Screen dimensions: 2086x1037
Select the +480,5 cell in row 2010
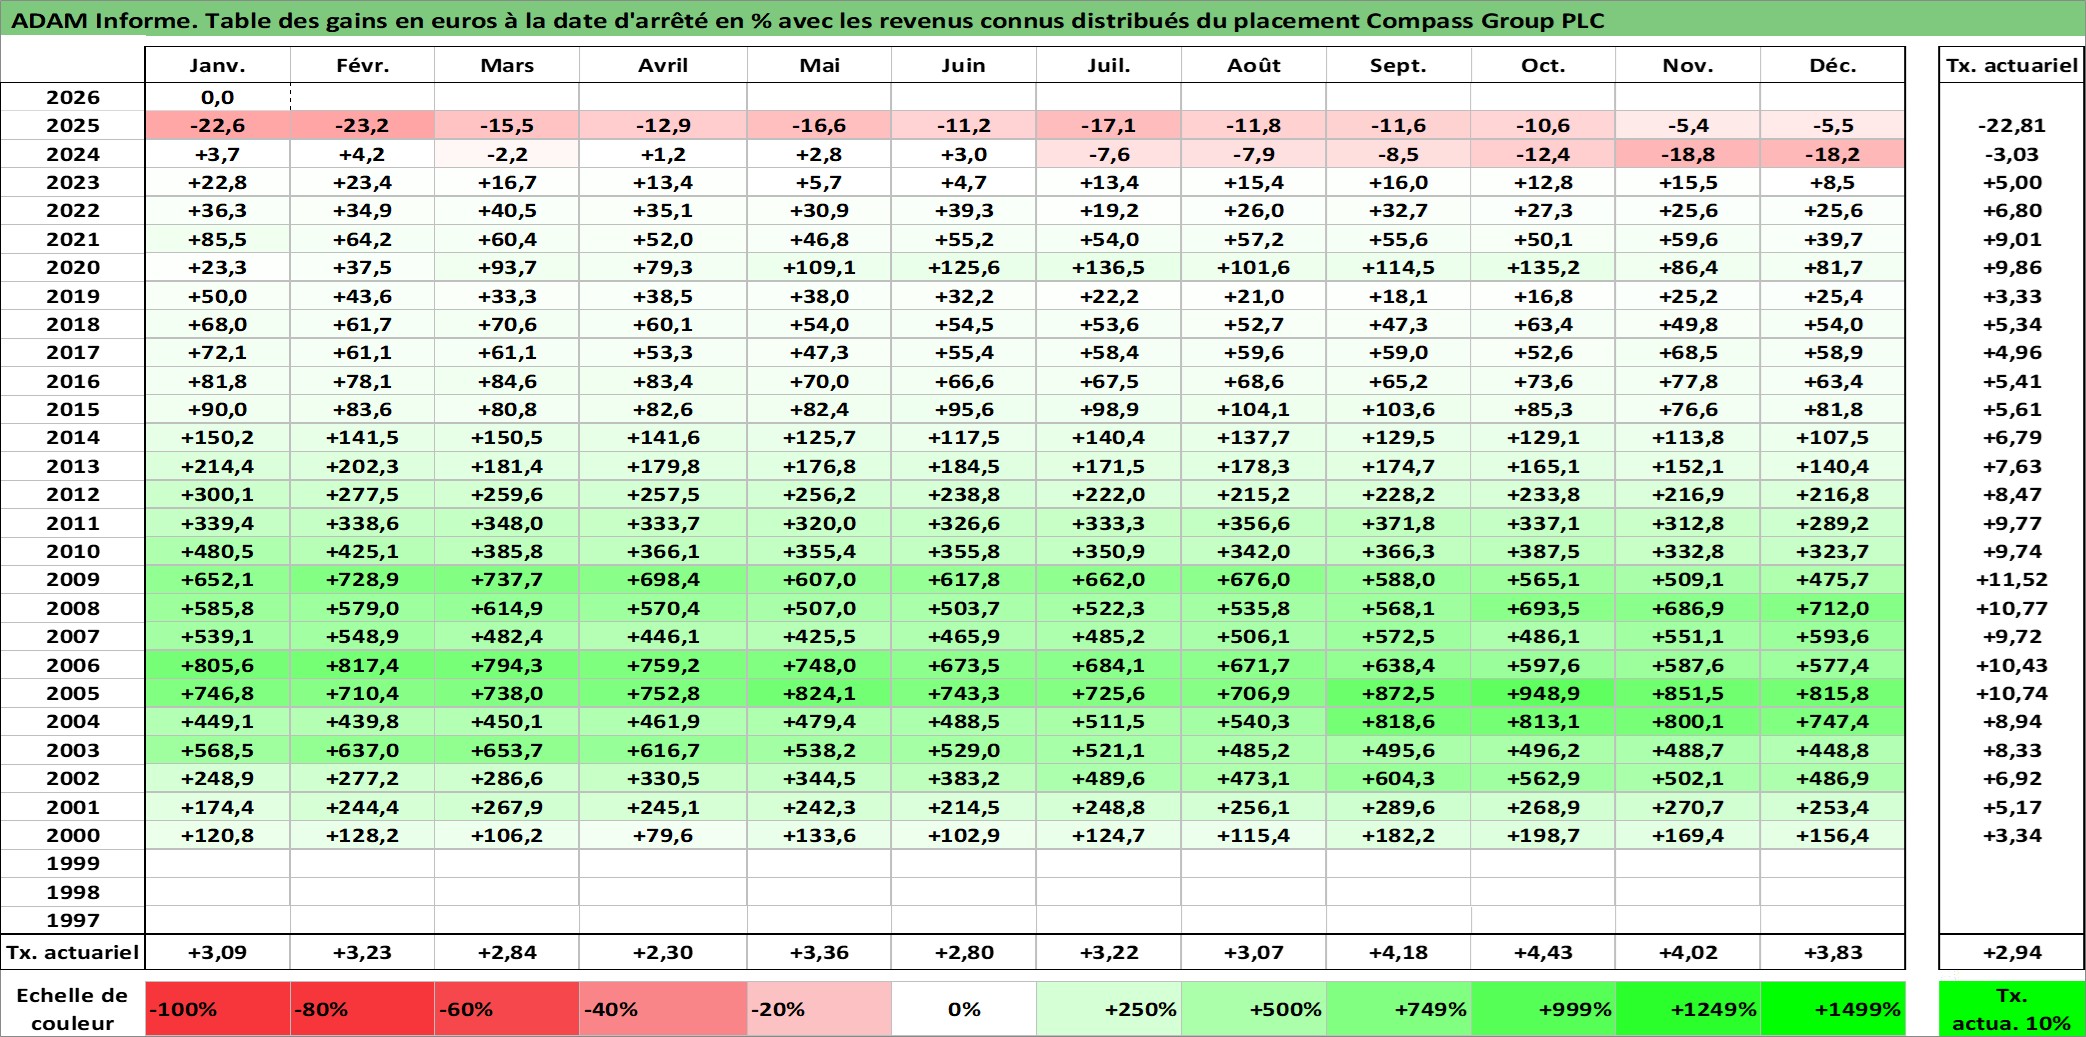[218, 551]
